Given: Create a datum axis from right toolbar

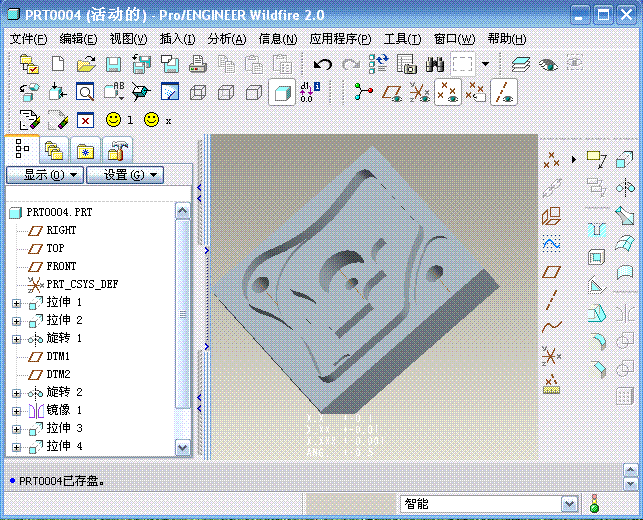Looking at the screenshot, I should [552, 300].
